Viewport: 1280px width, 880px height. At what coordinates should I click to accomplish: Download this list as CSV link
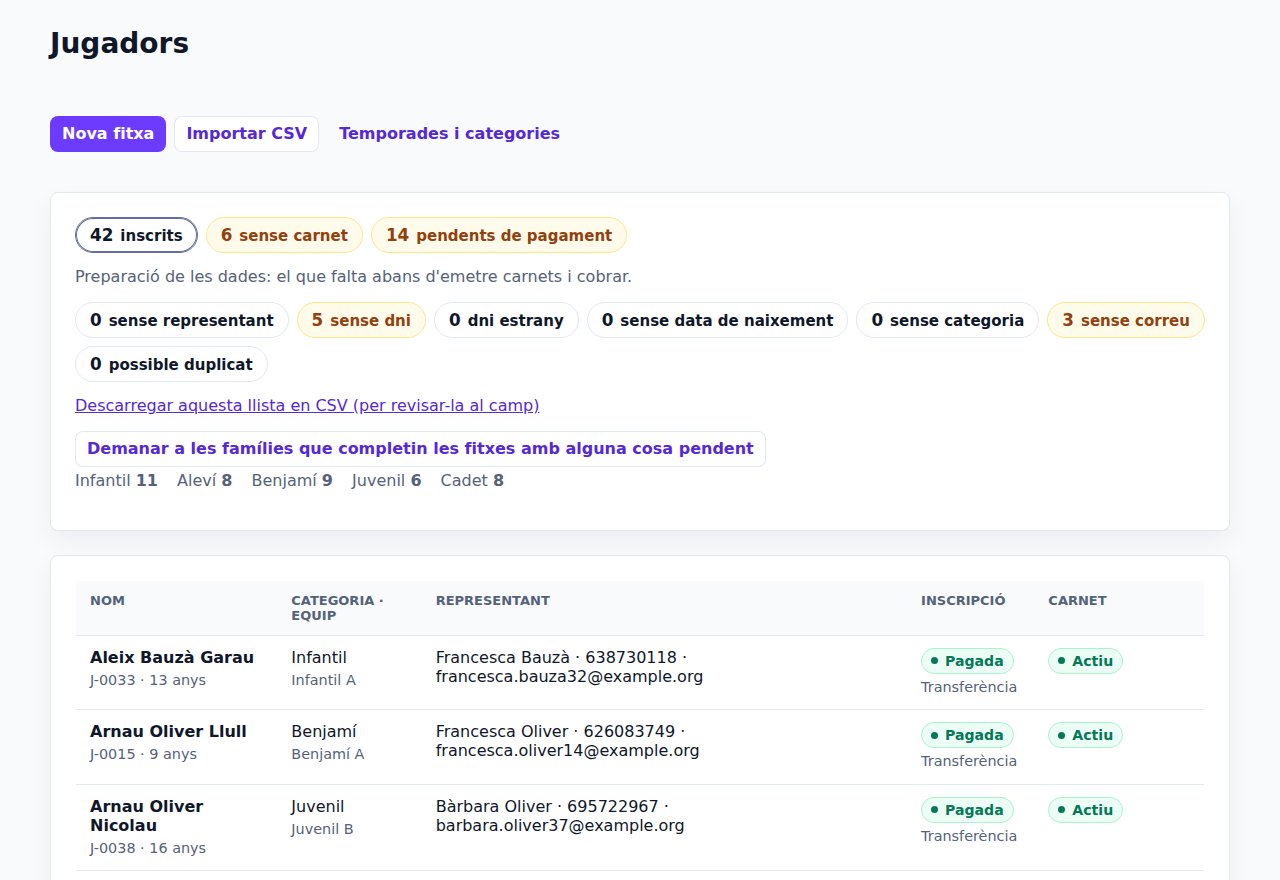[307, 405]
